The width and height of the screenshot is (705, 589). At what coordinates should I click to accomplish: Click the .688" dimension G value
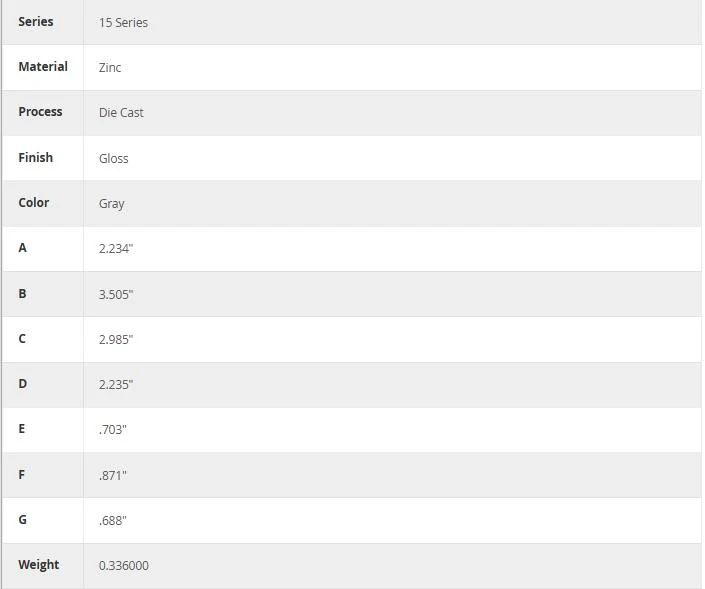click(112, 520)
